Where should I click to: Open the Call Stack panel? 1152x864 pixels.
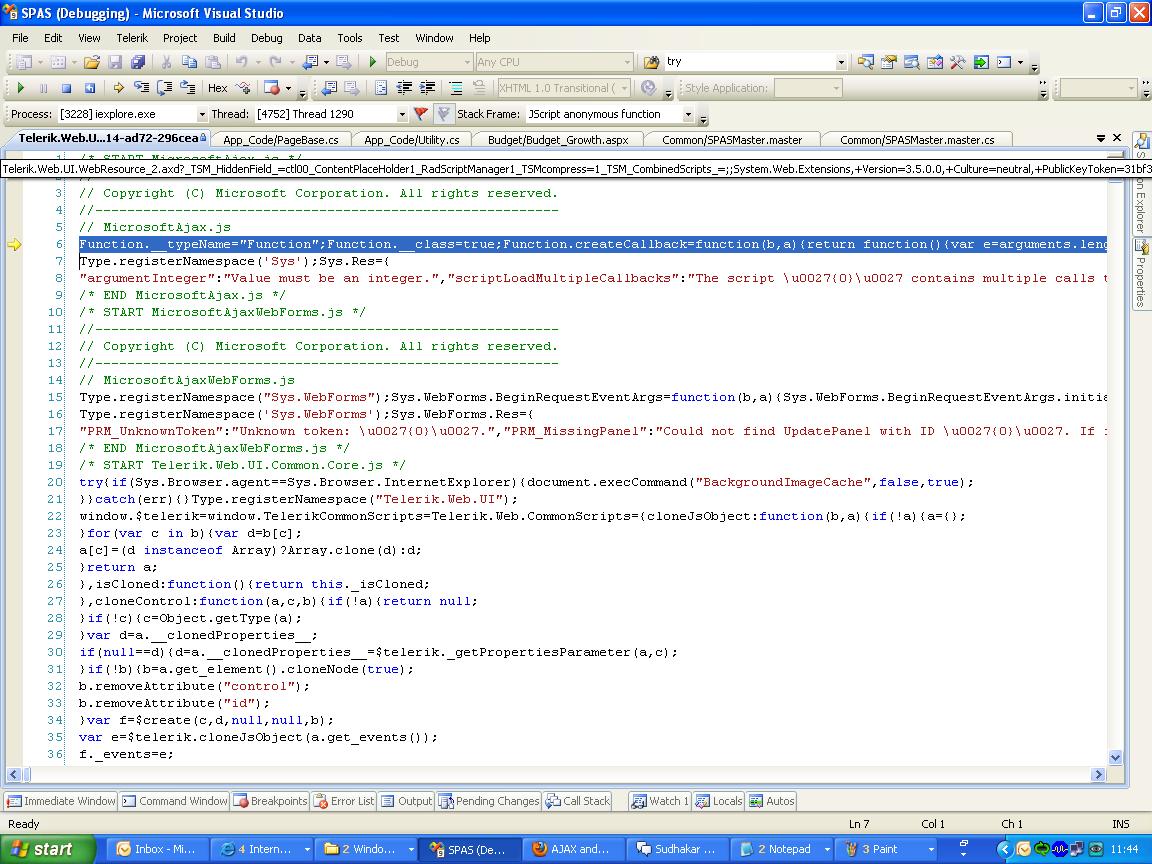(x=578, y=801)
